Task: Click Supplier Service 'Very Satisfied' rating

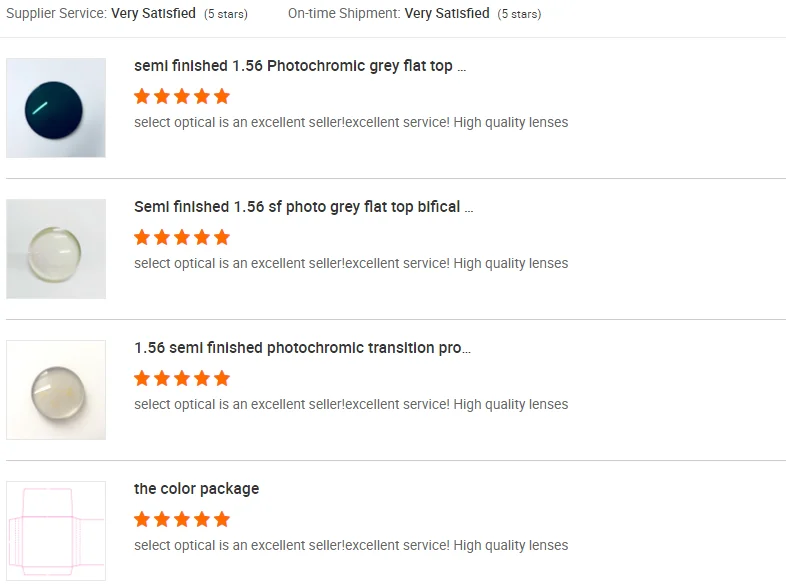Action: tap(153, 14)
